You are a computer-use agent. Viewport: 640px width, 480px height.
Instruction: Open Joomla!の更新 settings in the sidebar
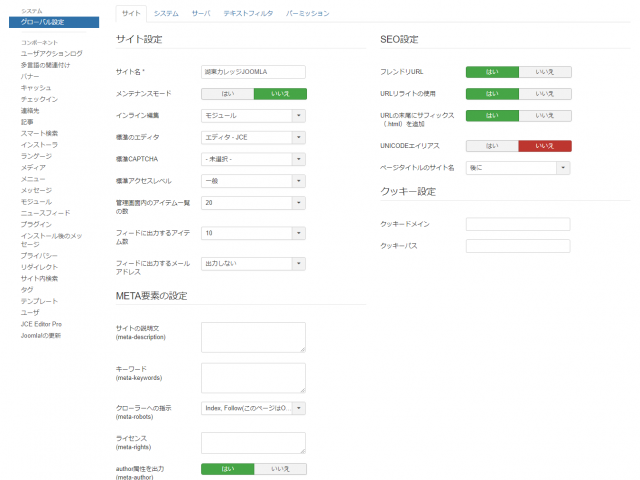41,336
